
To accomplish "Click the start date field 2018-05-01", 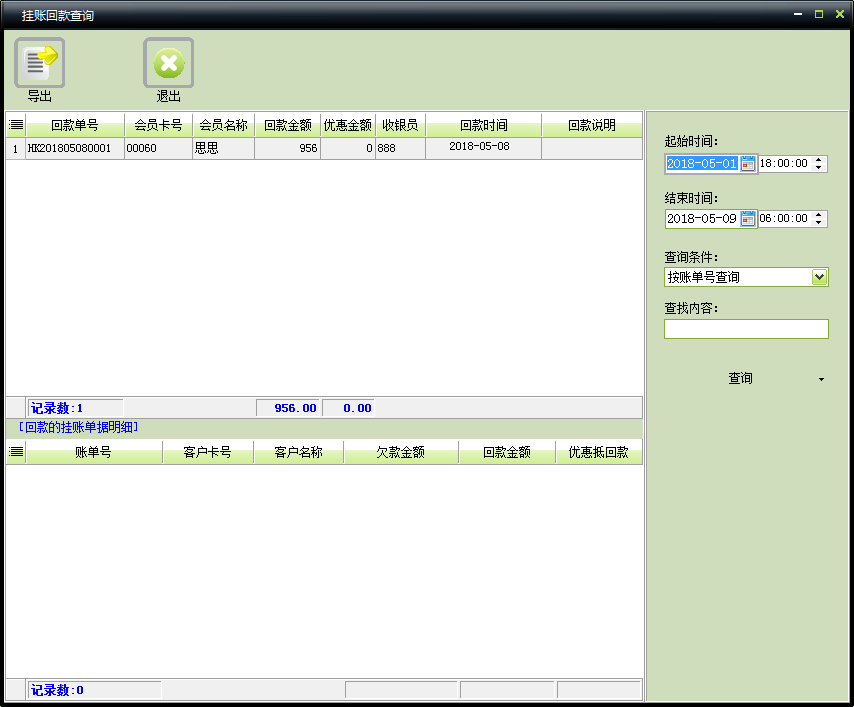I will 702,163.
